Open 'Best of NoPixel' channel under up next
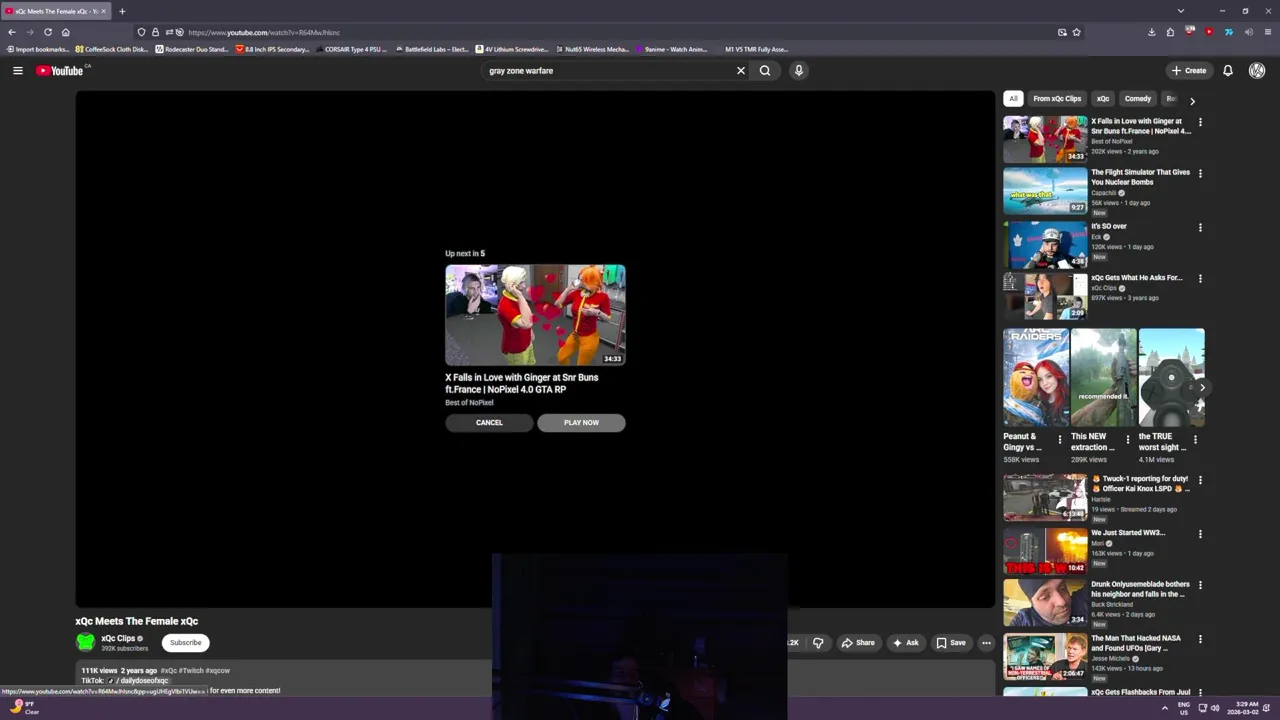 click(469, 402)
